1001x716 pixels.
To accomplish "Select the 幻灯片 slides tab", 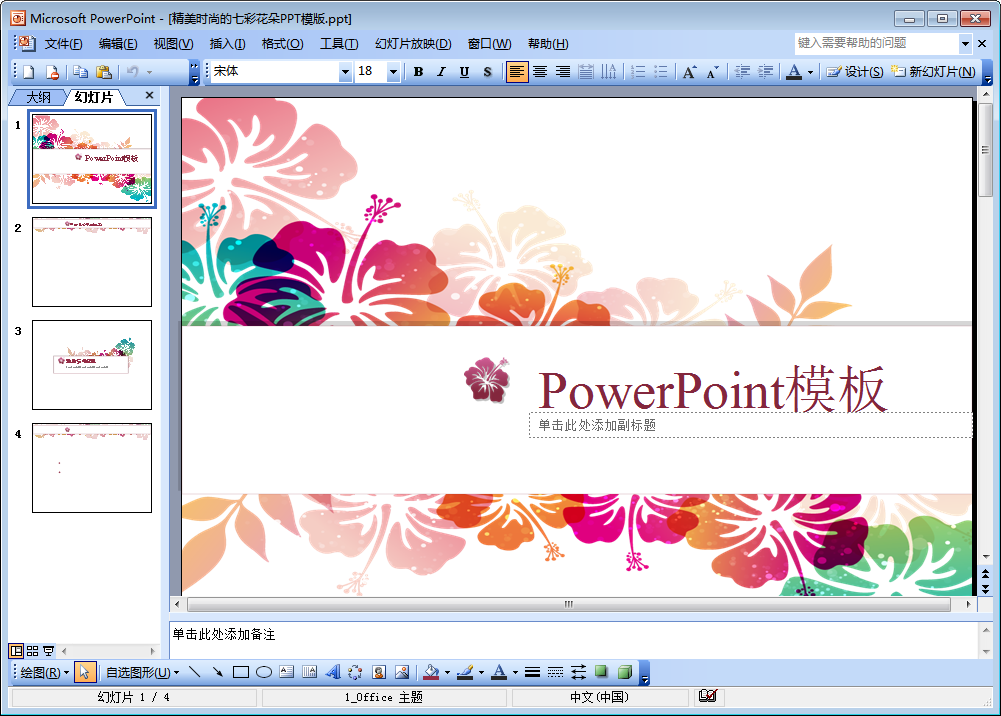I will tap(94, 97).
